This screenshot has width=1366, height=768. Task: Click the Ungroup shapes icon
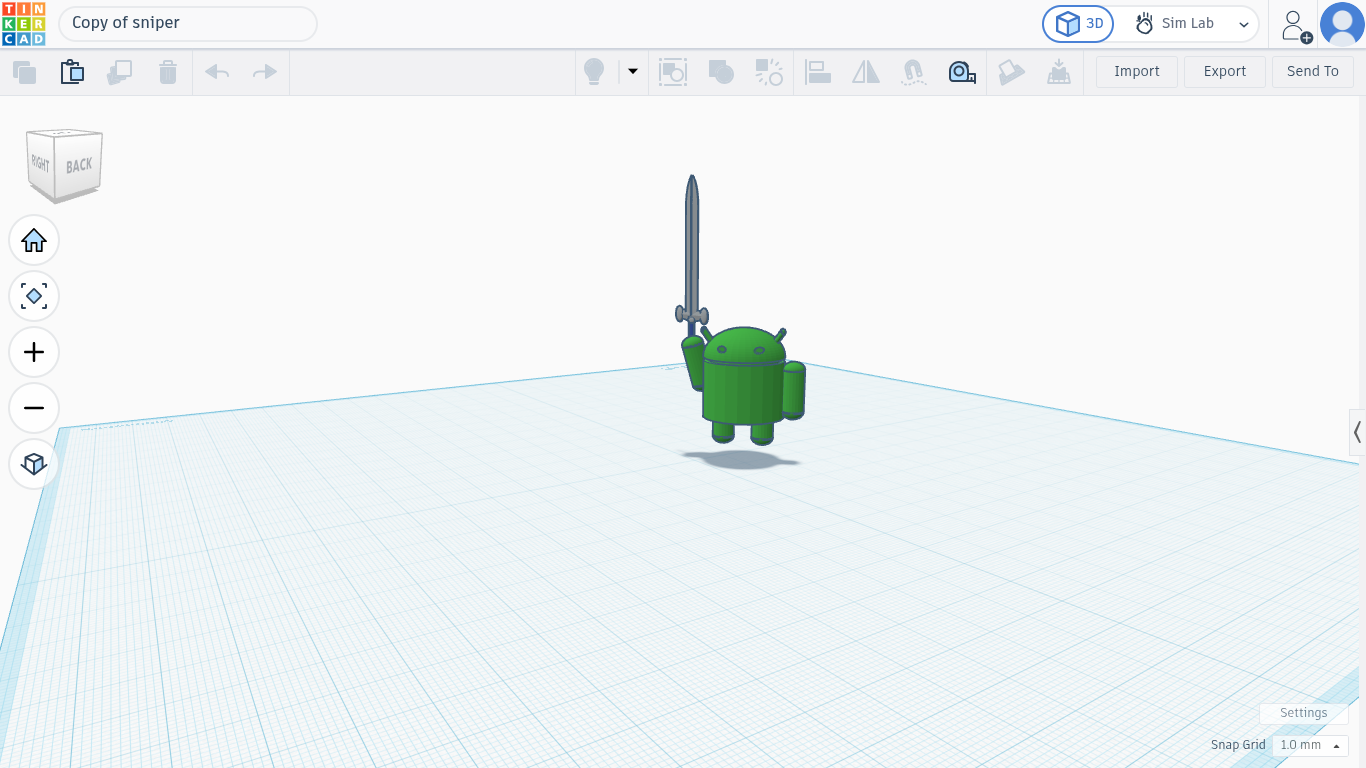point(769,72)
